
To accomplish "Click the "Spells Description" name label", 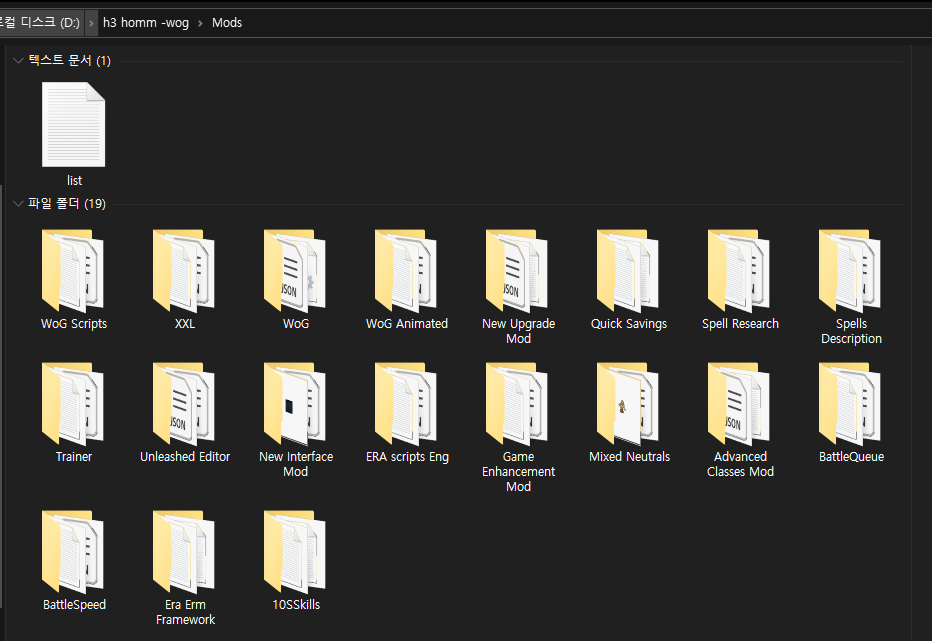I will point(851,331).
